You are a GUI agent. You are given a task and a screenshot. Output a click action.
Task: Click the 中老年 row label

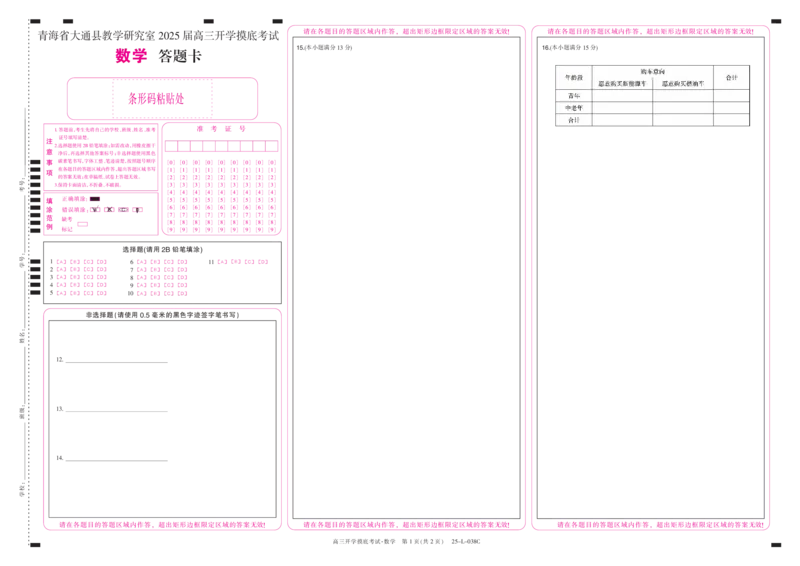572,108
